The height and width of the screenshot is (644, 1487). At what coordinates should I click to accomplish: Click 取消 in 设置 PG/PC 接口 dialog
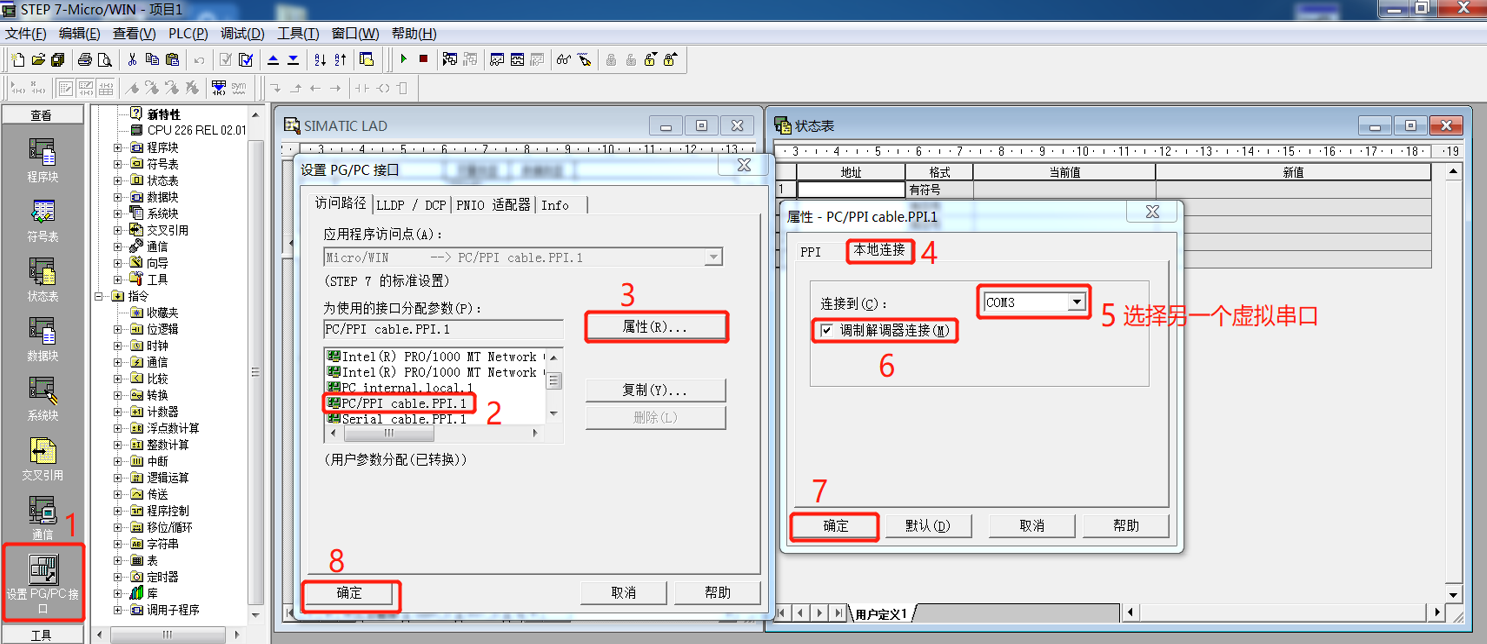(624, 593)
